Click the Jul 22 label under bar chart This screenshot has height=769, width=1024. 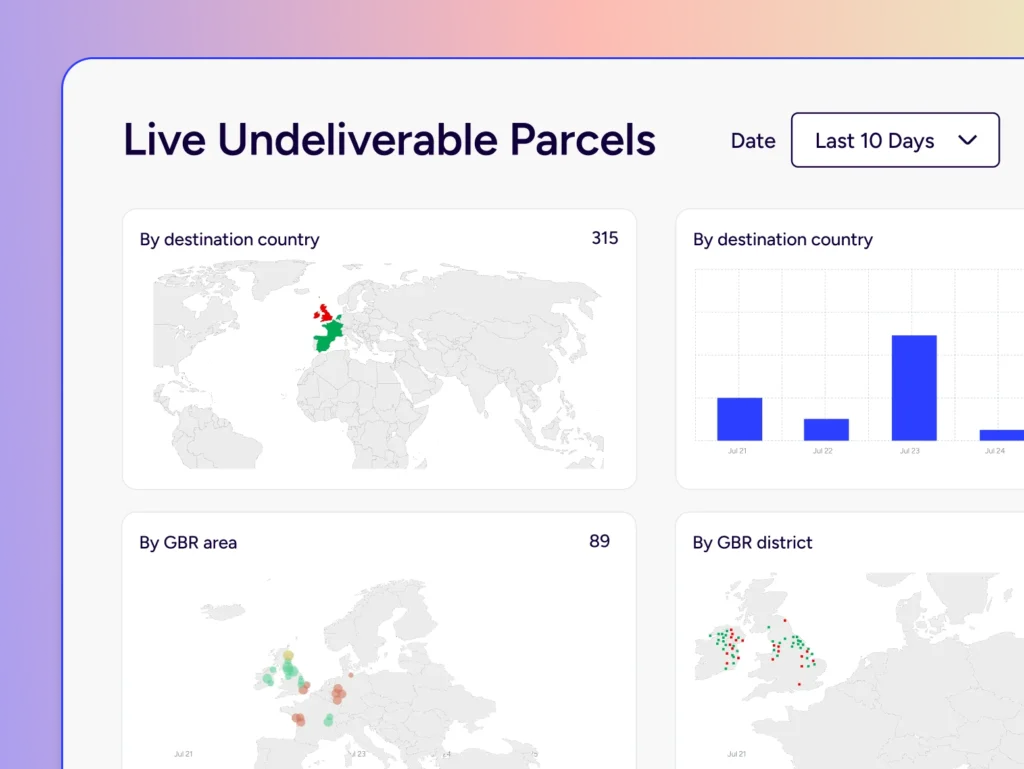[x=822, y=451]
